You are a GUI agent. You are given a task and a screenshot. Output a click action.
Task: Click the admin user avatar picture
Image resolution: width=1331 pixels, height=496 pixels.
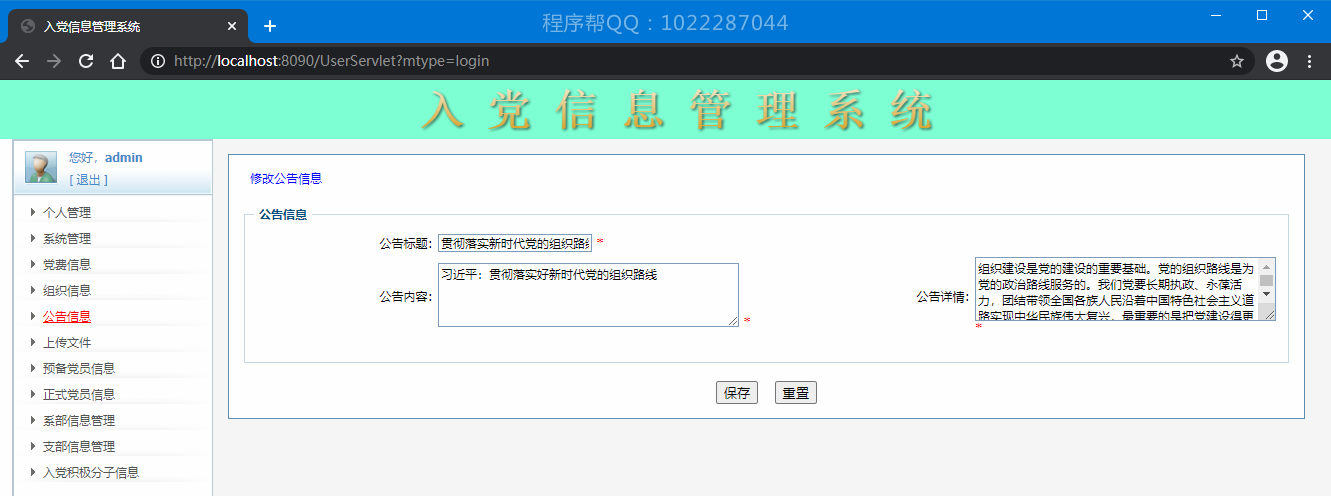[x=41, y=167]
